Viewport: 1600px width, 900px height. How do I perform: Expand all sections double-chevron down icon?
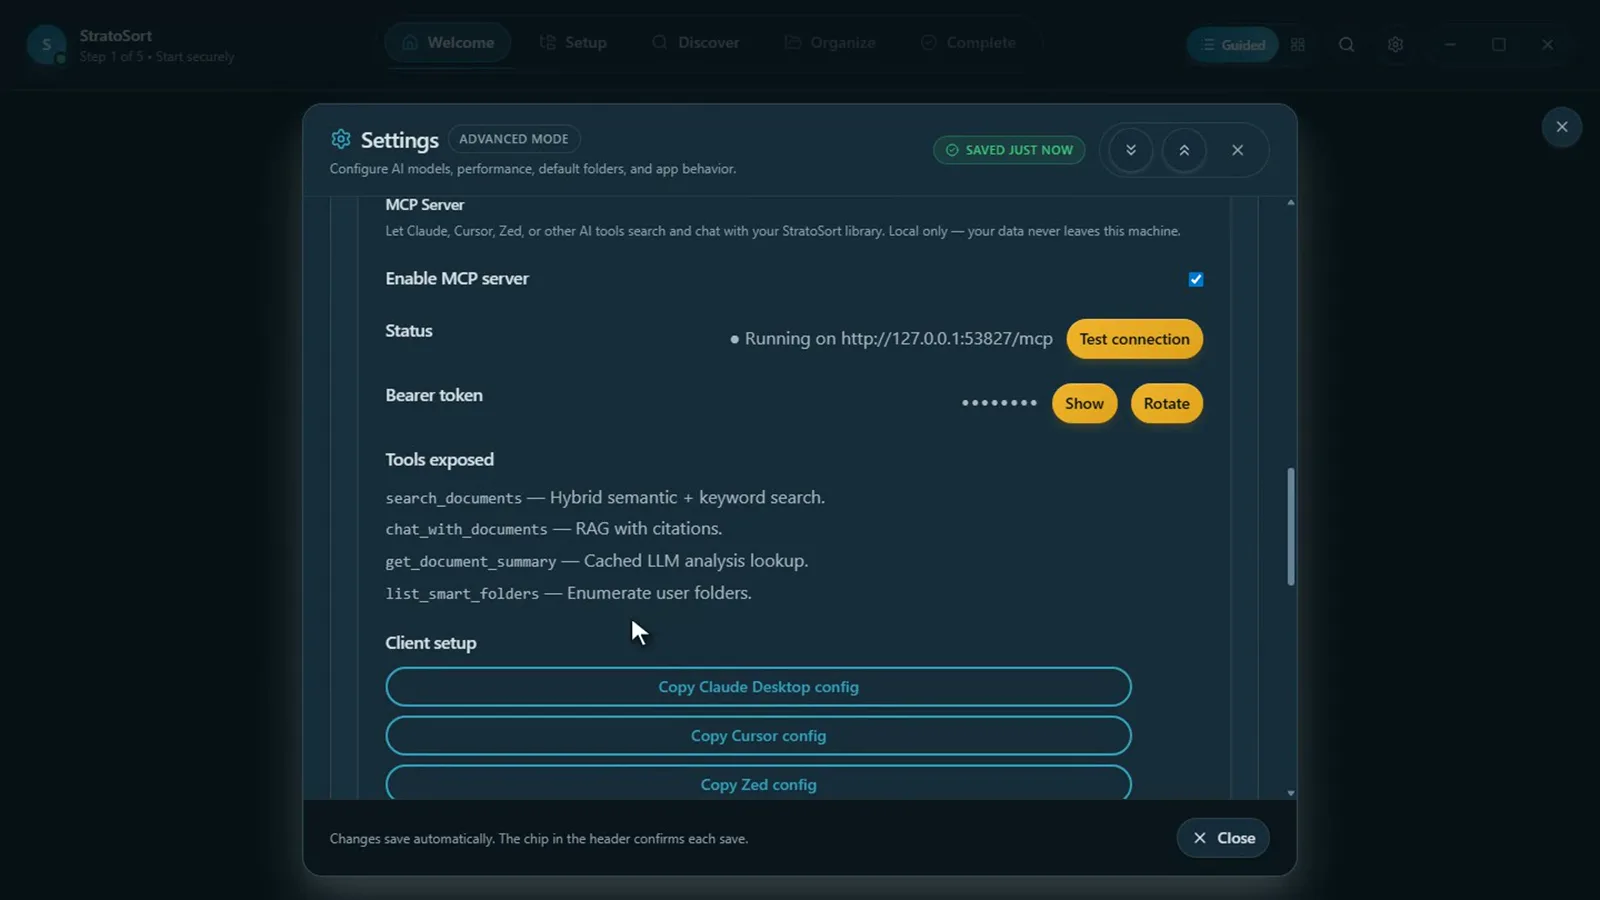1131,150
